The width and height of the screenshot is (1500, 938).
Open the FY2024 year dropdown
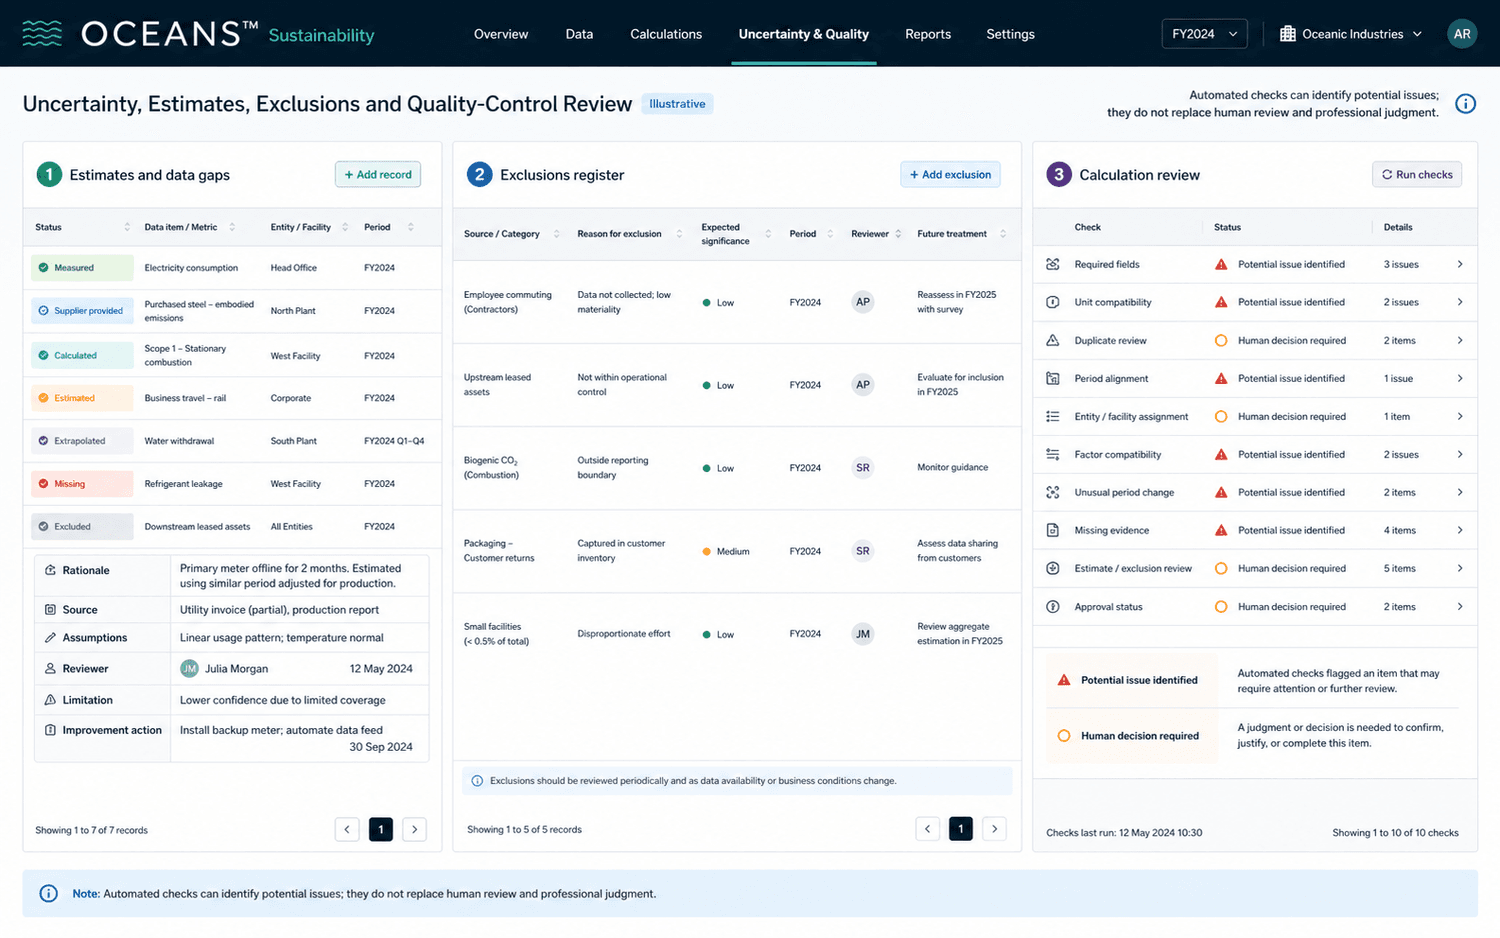coord(1204,34)
